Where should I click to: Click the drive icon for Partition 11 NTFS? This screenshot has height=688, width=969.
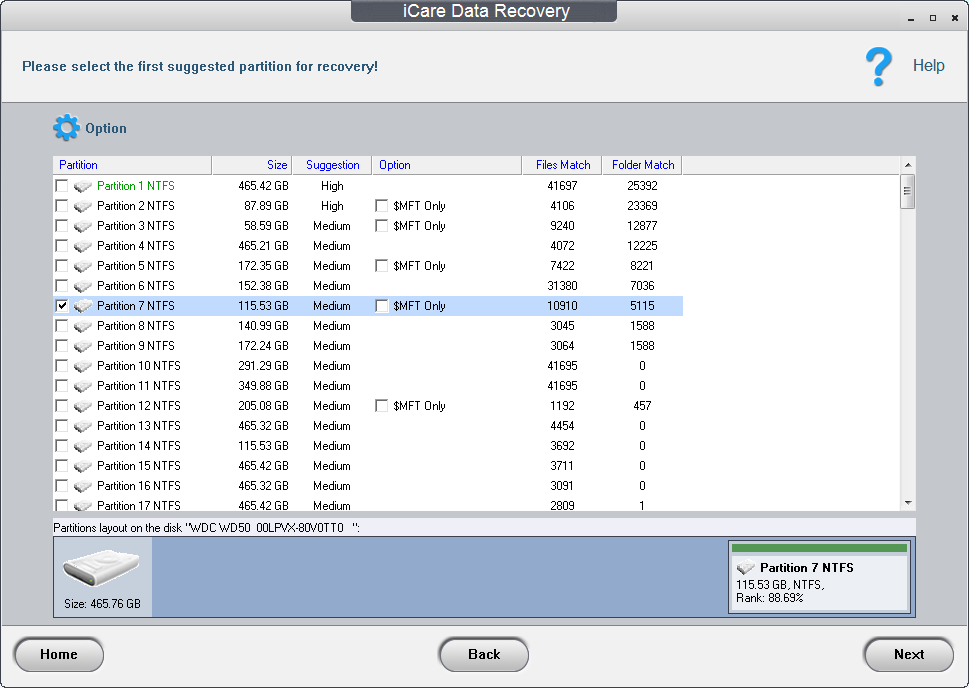pos(83,386)
